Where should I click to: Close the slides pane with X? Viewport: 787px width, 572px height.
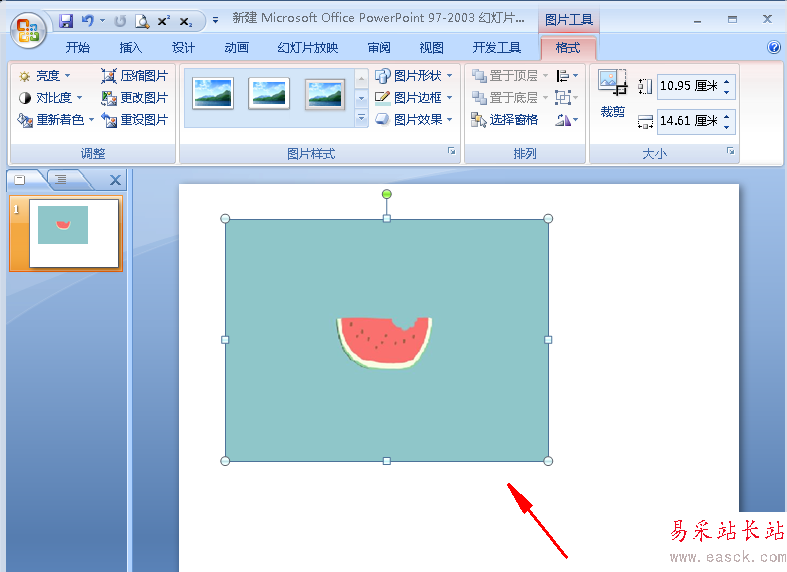(115, 180)
